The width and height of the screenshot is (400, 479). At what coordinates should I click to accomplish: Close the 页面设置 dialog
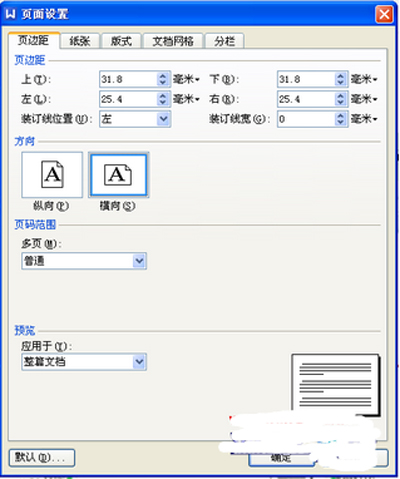coord(384,14)
